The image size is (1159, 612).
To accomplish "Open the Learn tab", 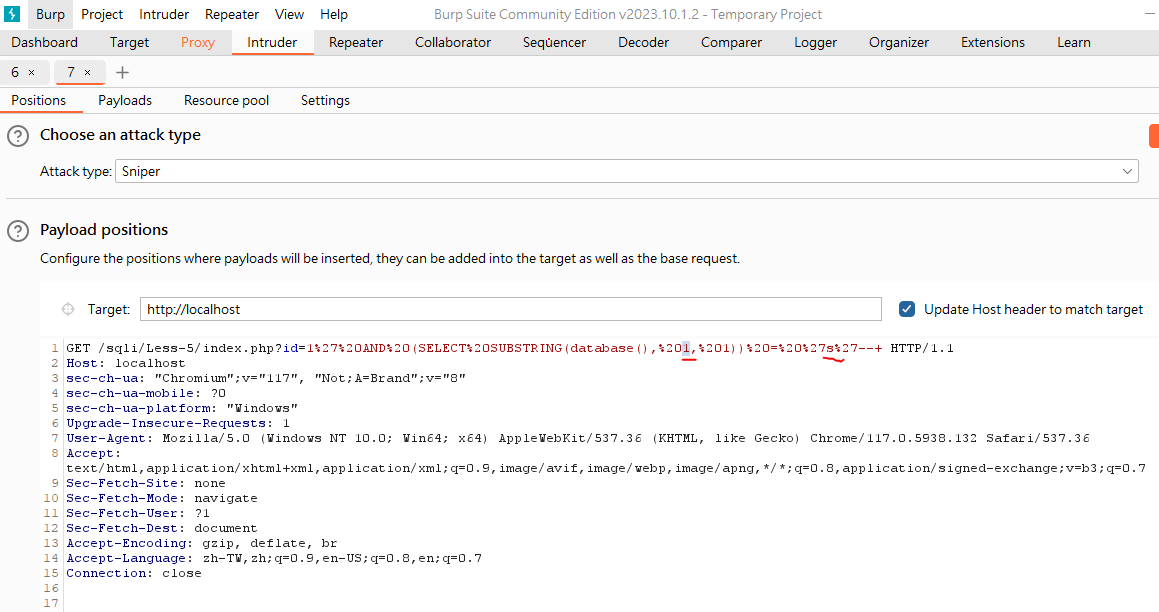I will 1074,43.
